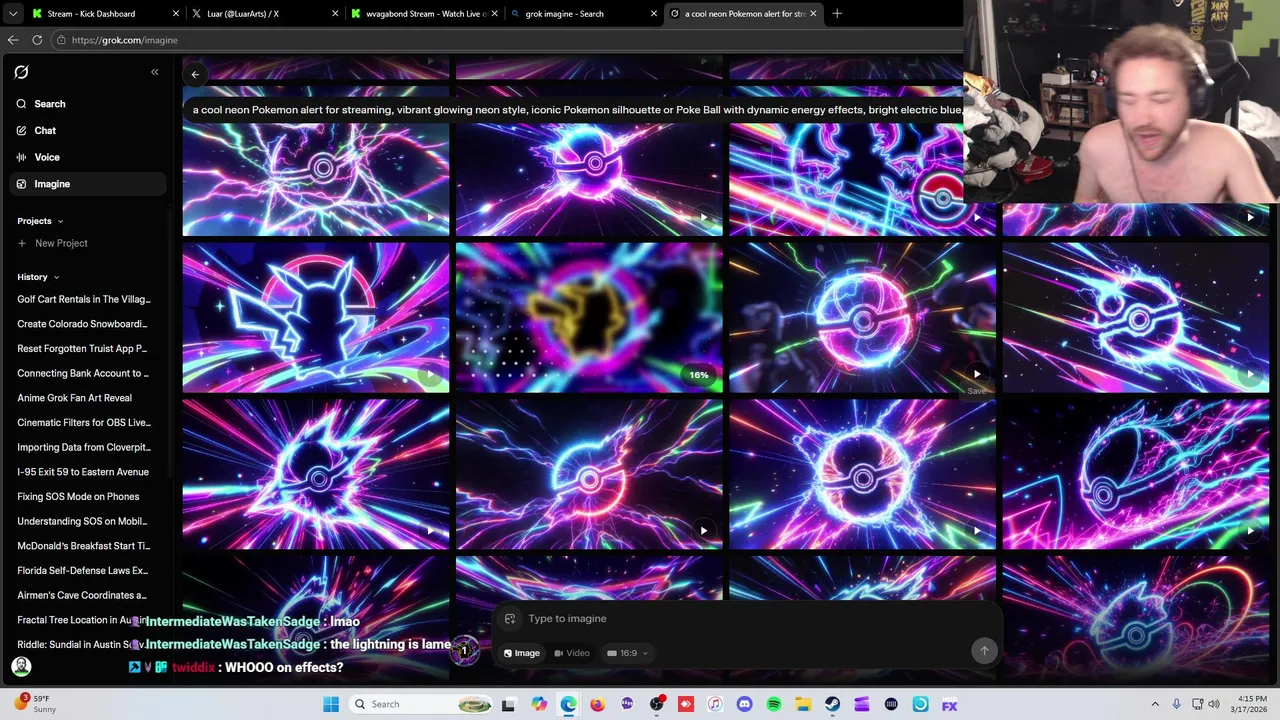Screen dimensions: 1280x720
Task: Open history chat Airmen's Cave Coordinates
Action: (82, 595)
